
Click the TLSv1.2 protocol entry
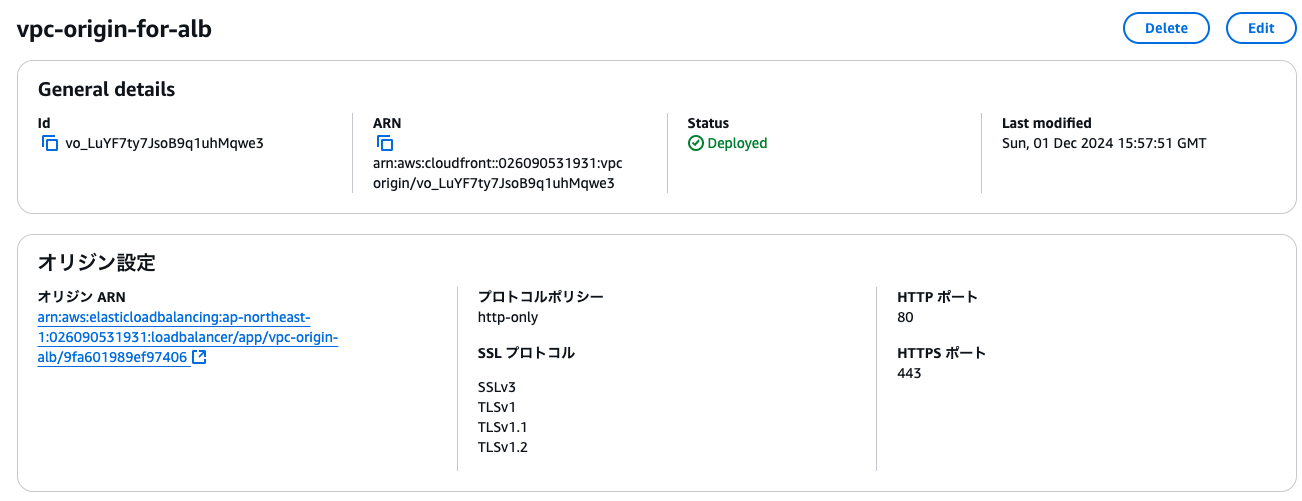pos(502,447)
